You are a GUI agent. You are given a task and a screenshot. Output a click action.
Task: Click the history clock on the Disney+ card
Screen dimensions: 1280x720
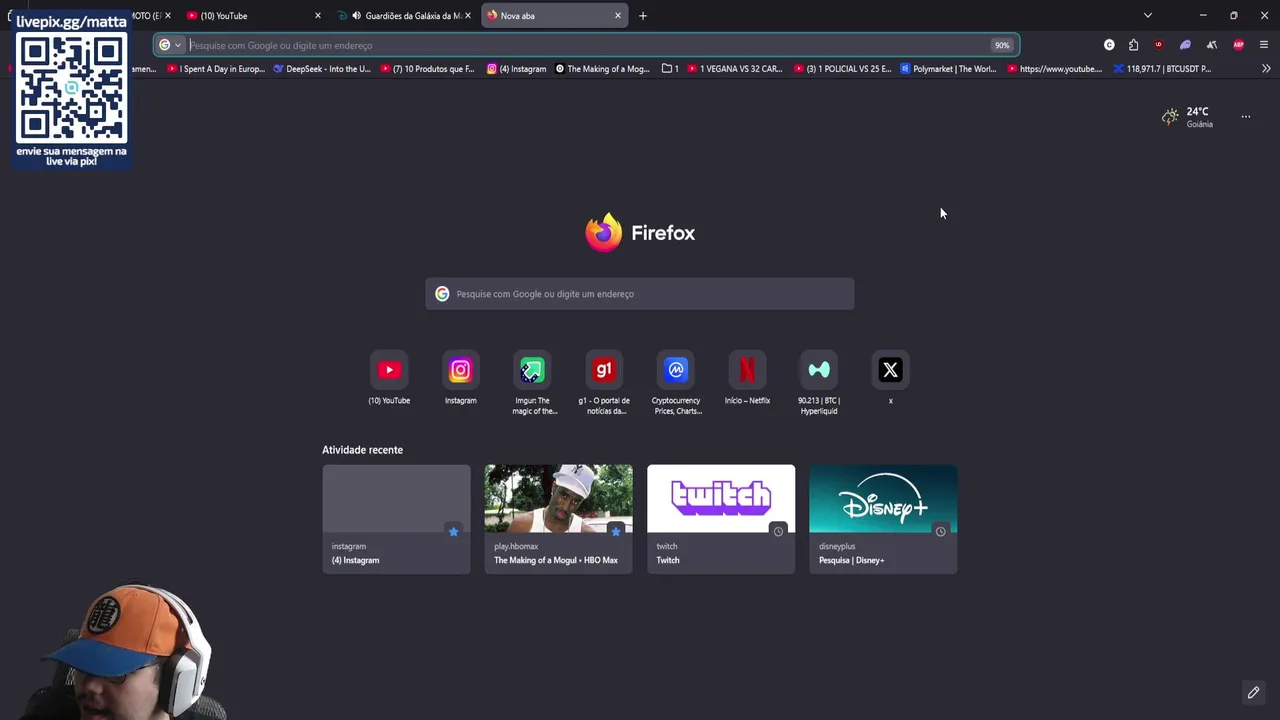point(940,531)
